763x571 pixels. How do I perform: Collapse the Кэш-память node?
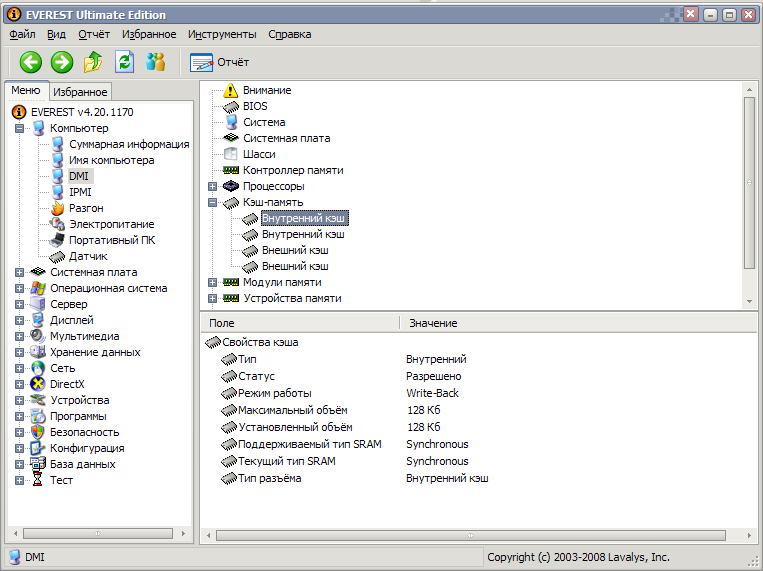pos(212,203)
